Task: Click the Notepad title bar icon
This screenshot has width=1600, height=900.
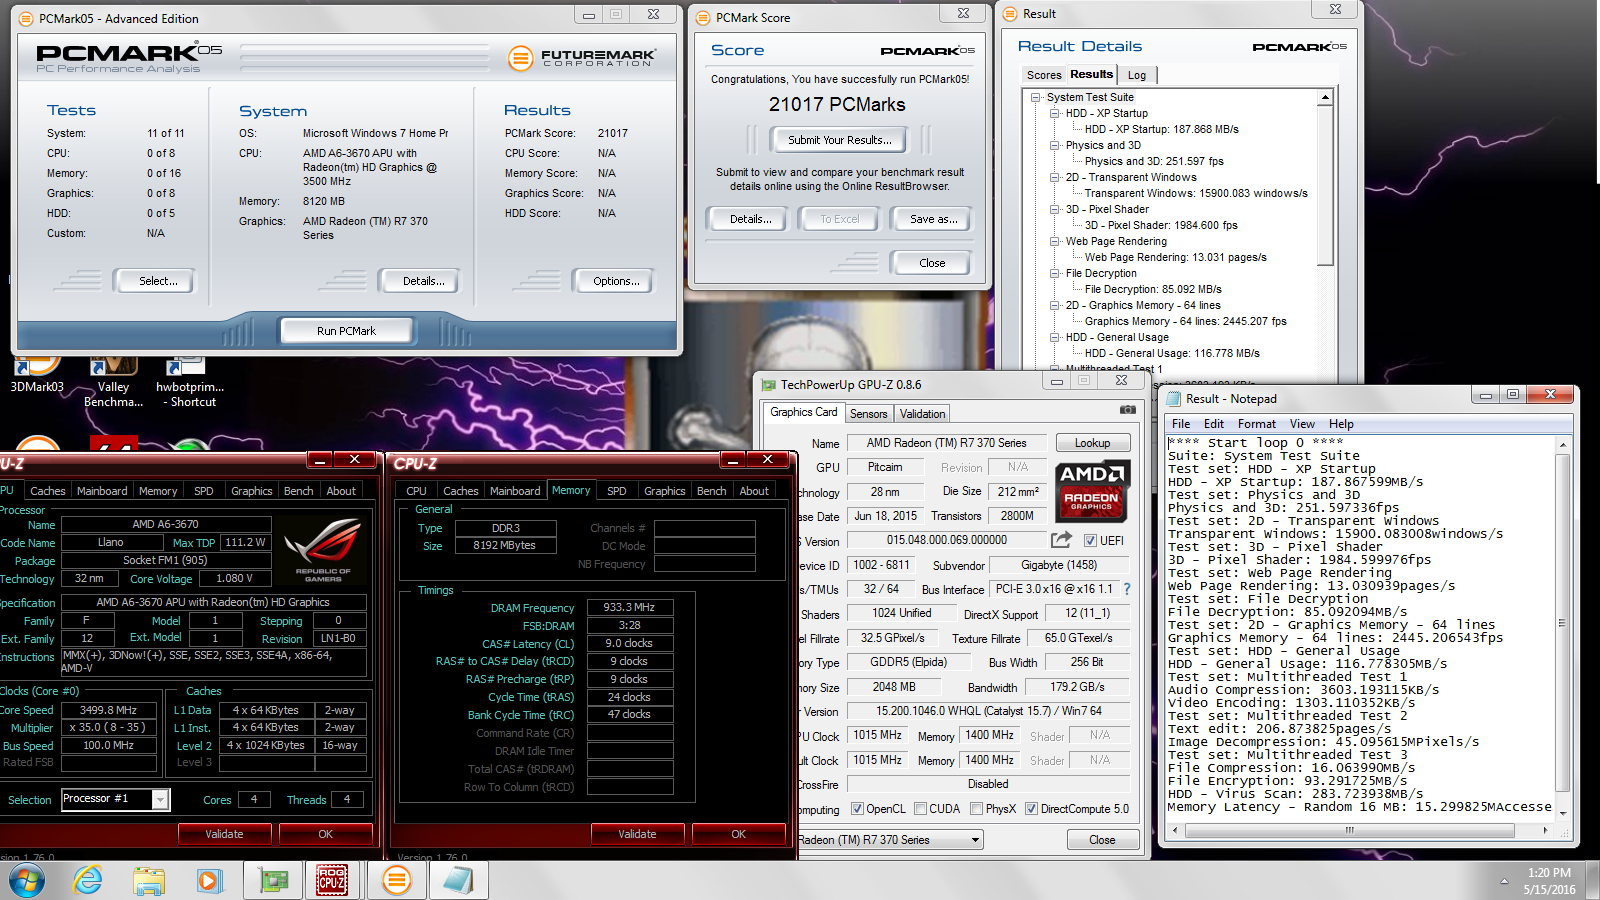Action: pyautogui.click(x=1174, y=399)
